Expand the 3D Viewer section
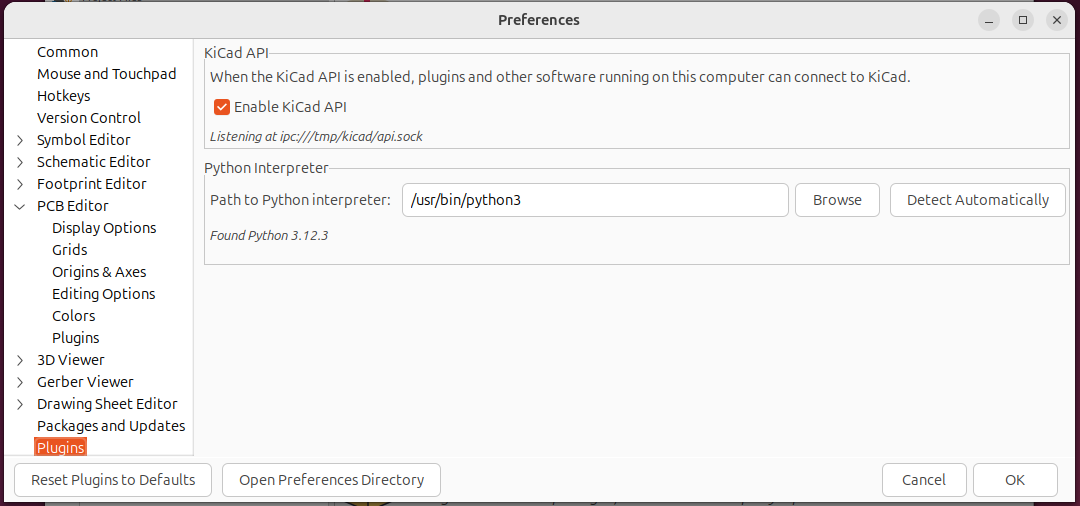Image resolution: width=1080 pixels, height=506 pixels. pos(20,360)
